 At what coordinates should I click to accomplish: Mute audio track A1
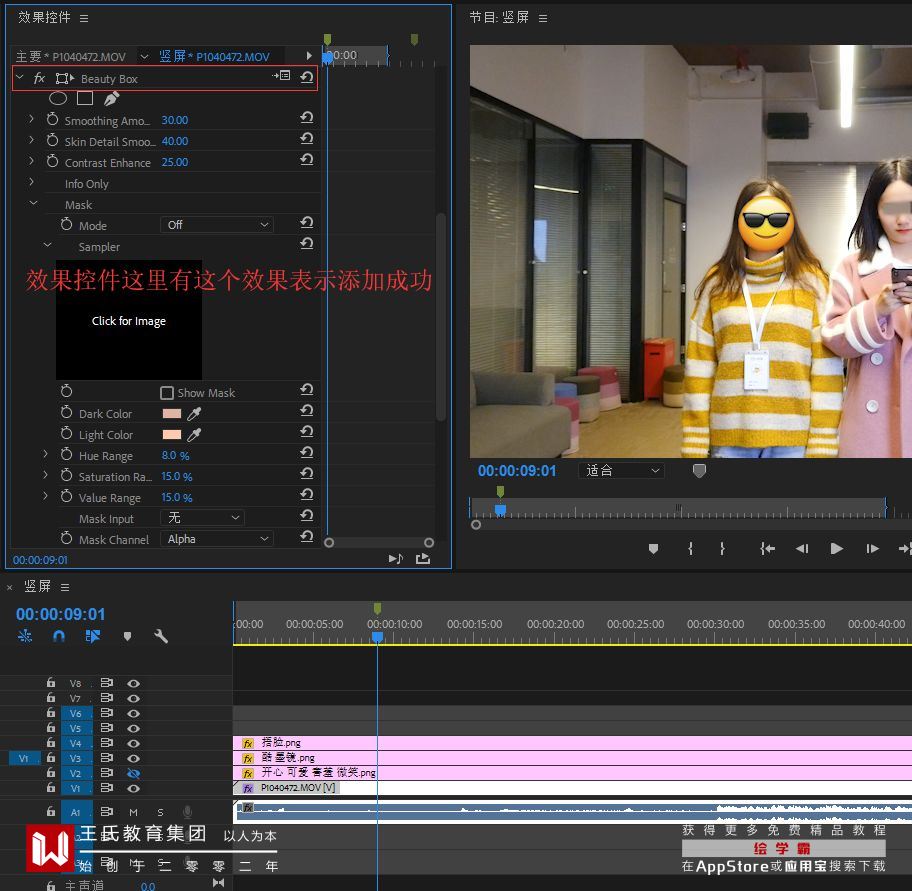click(x=133, y=812)
